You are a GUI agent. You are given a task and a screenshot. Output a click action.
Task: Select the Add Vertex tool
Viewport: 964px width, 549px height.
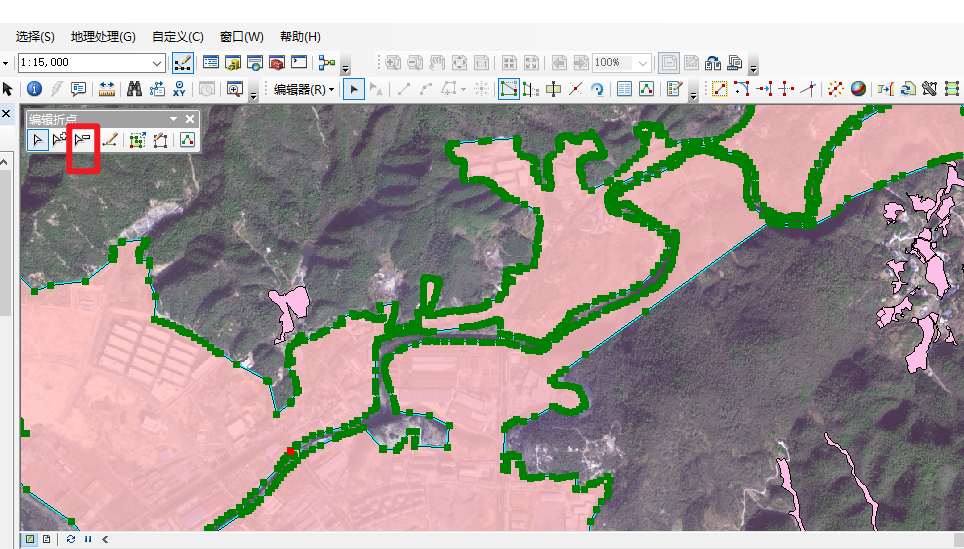tap(60, 140)
